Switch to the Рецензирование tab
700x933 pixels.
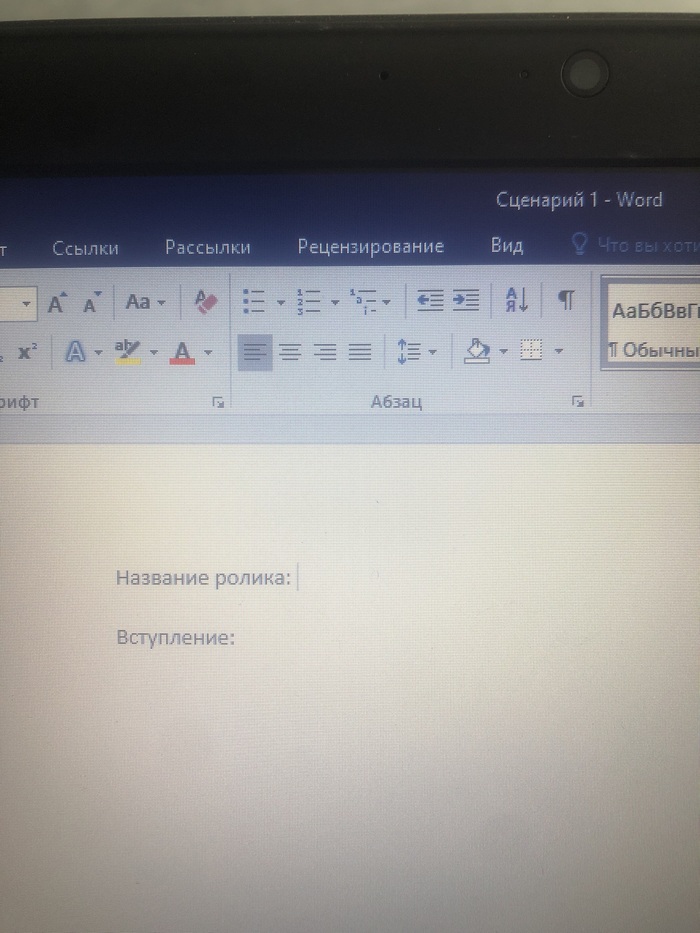click(371, 246)
